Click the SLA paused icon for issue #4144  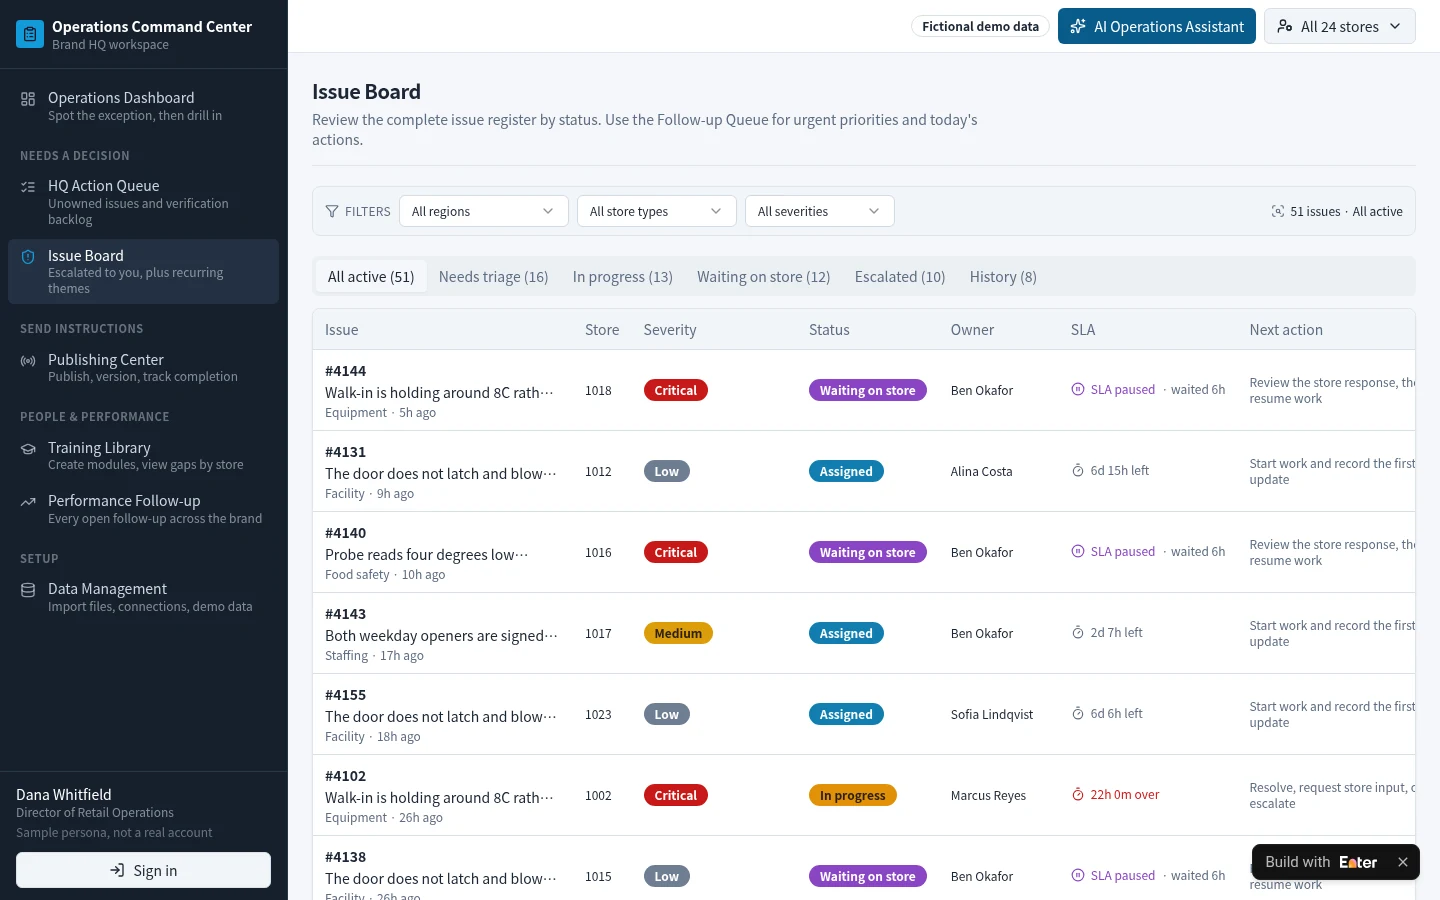pos(1078,390)
